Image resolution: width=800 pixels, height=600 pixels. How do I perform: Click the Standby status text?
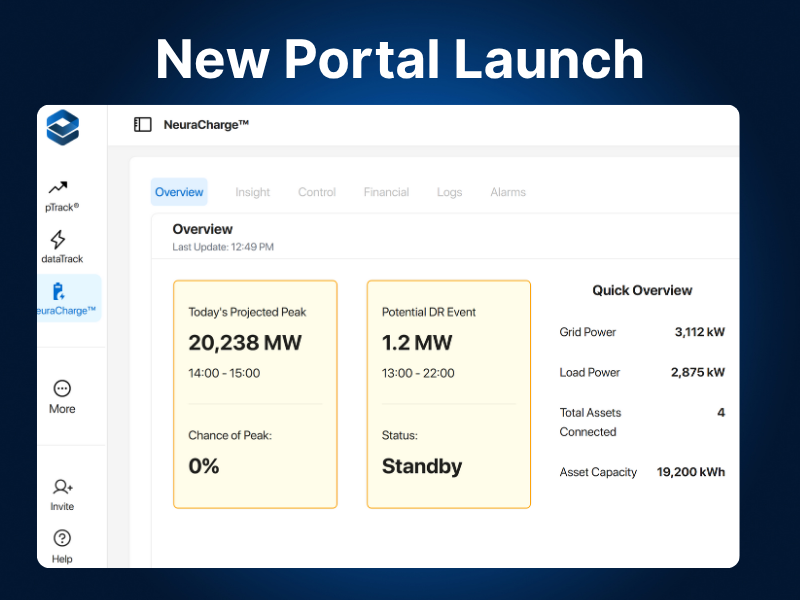click(422, 466)
